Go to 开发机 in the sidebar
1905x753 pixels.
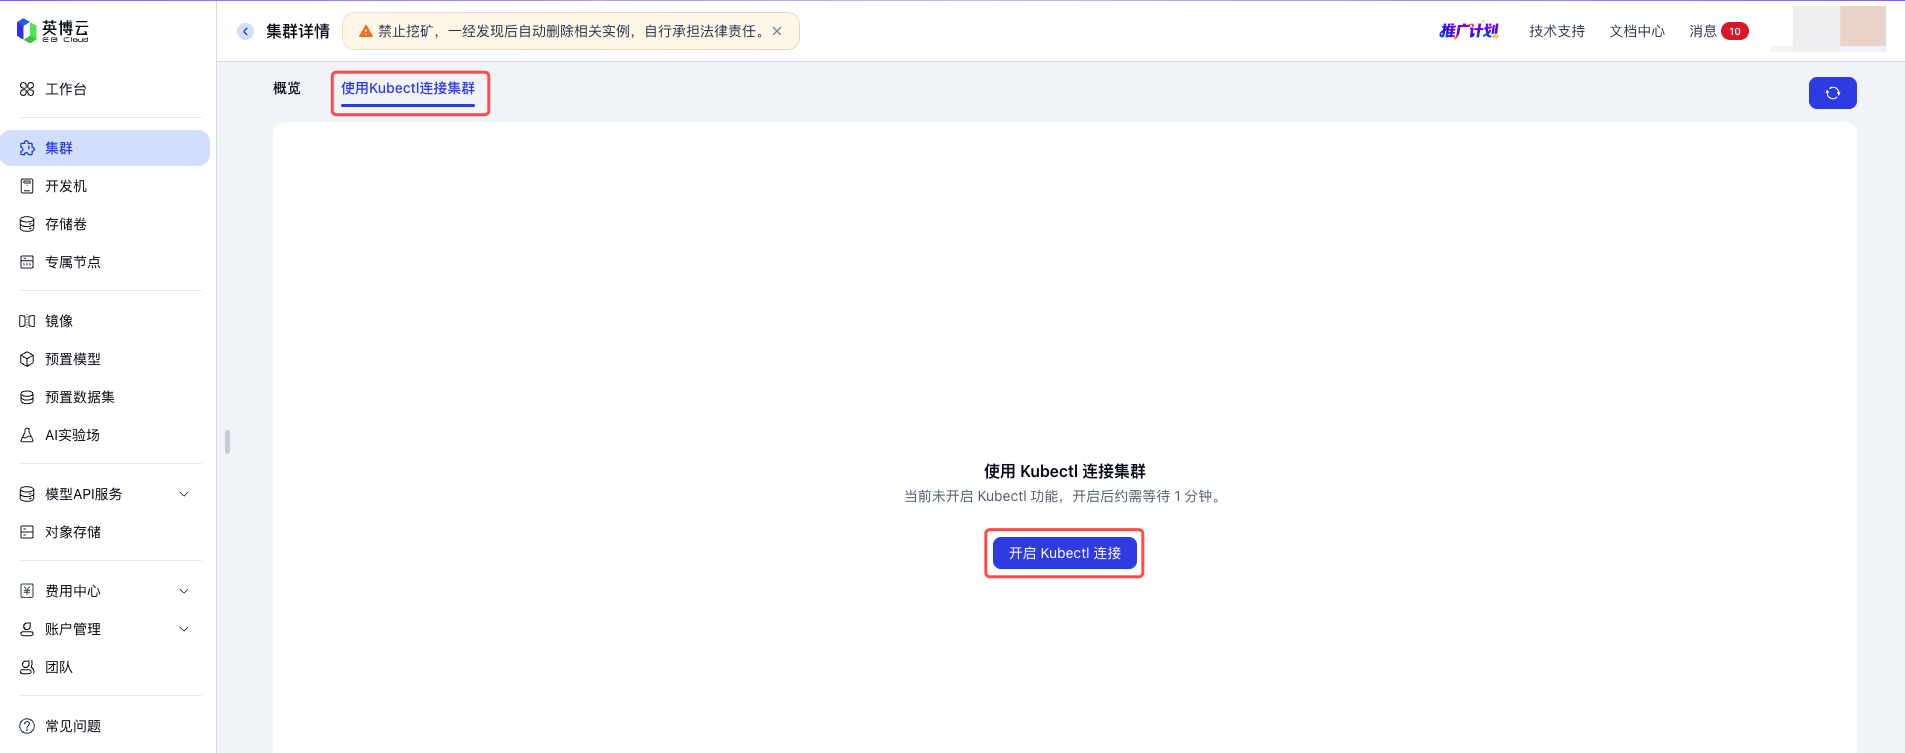(105, 186)
